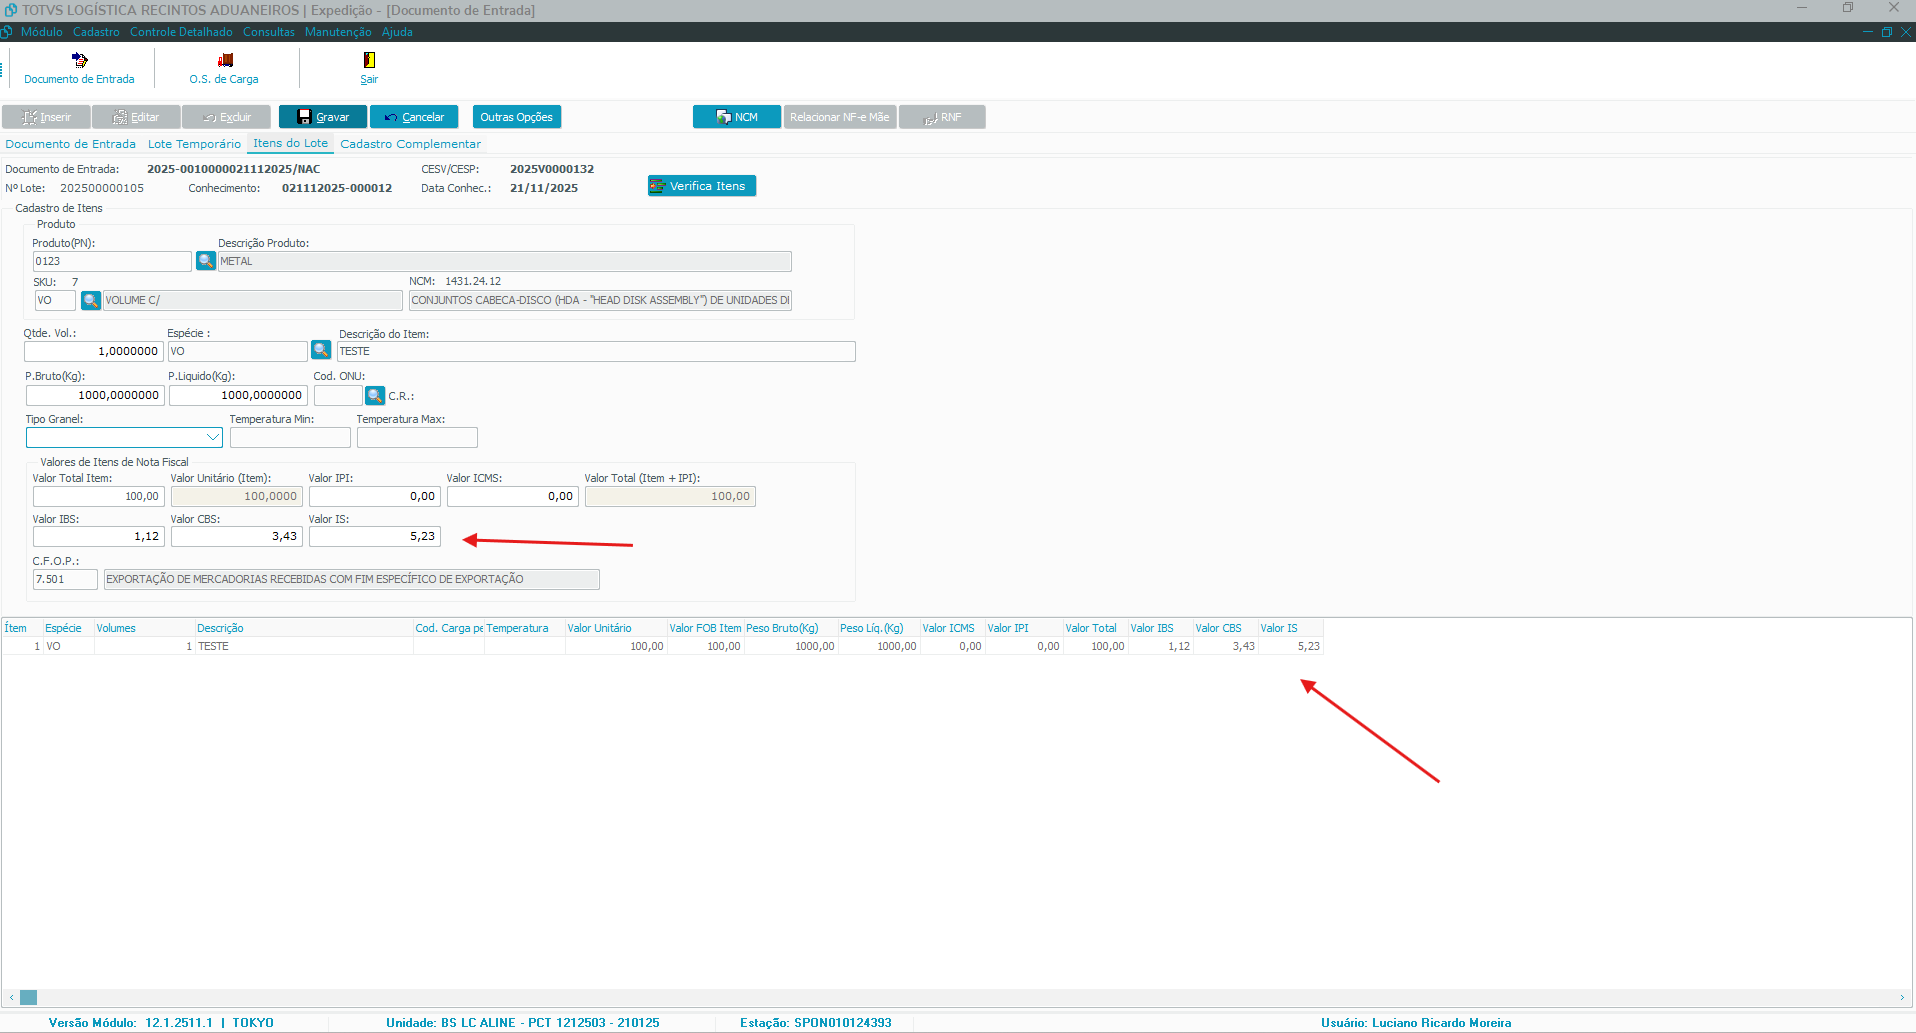Screen dimensions: 1916x1033
Task: Click horizontal scrollbar left arrow
Action: (11, 997)
